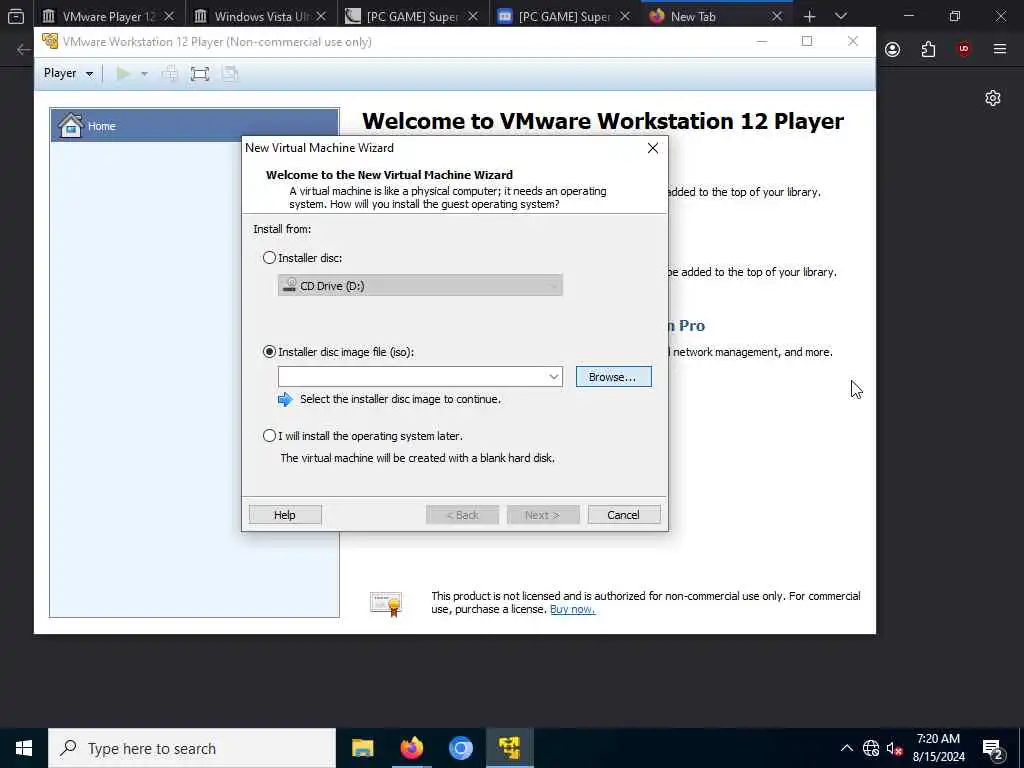Close the first [PC GAME] Super tab
Viewport: 1024px width, 768px height.
click(x=473, y=16)
